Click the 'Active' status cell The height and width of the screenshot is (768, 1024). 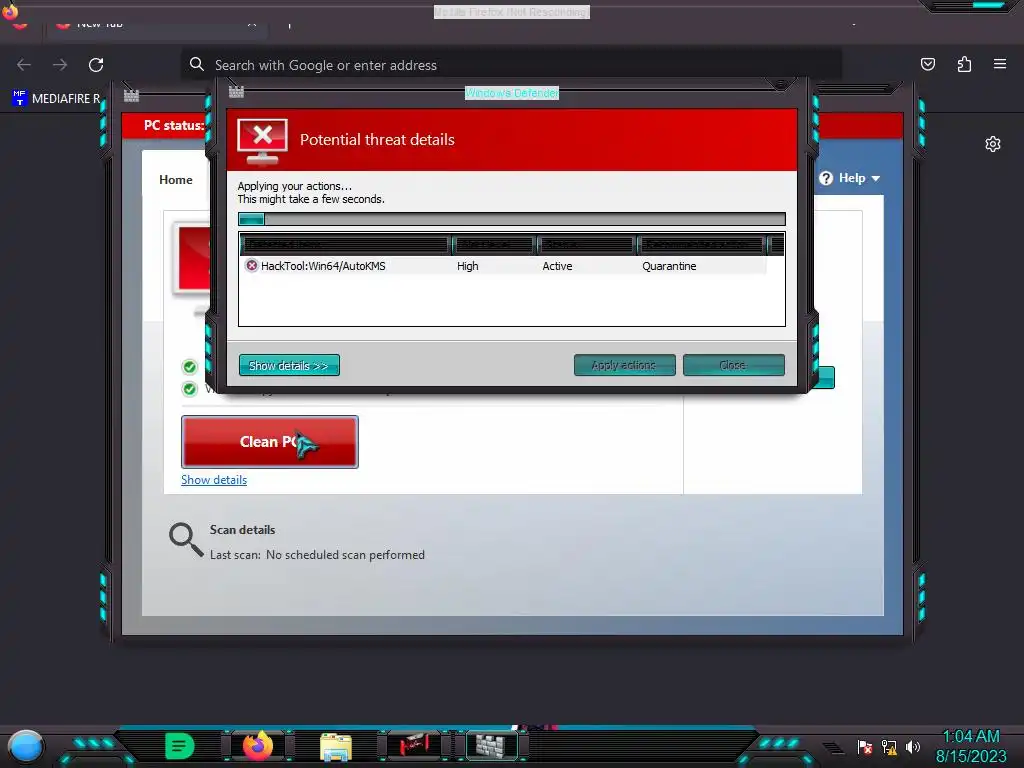[557, 266]
